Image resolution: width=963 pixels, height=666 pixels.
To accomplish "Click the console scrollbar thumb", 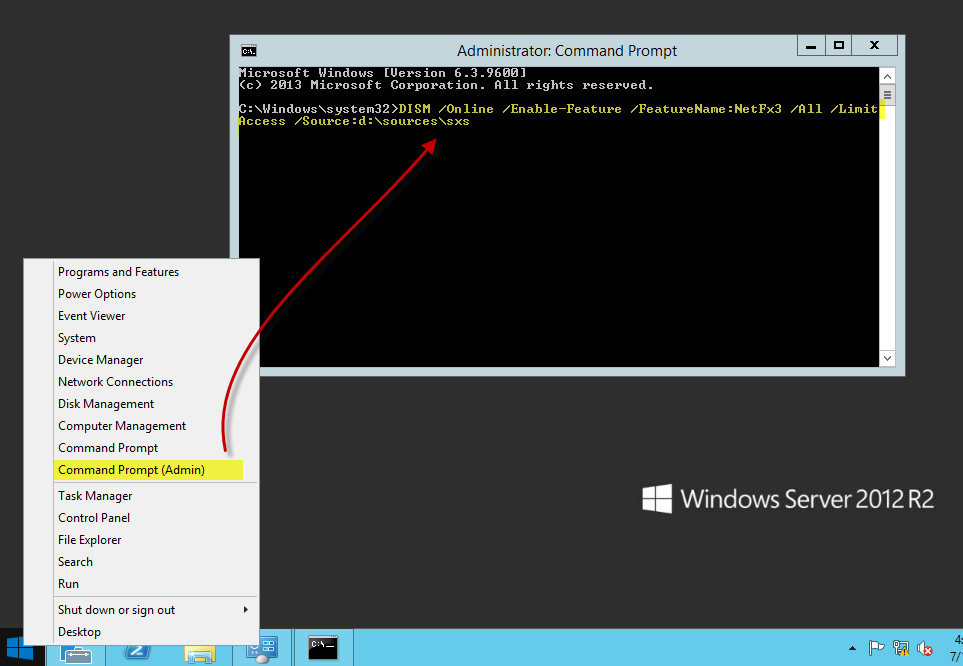I will pyautogui.click(x=887, y=95).
